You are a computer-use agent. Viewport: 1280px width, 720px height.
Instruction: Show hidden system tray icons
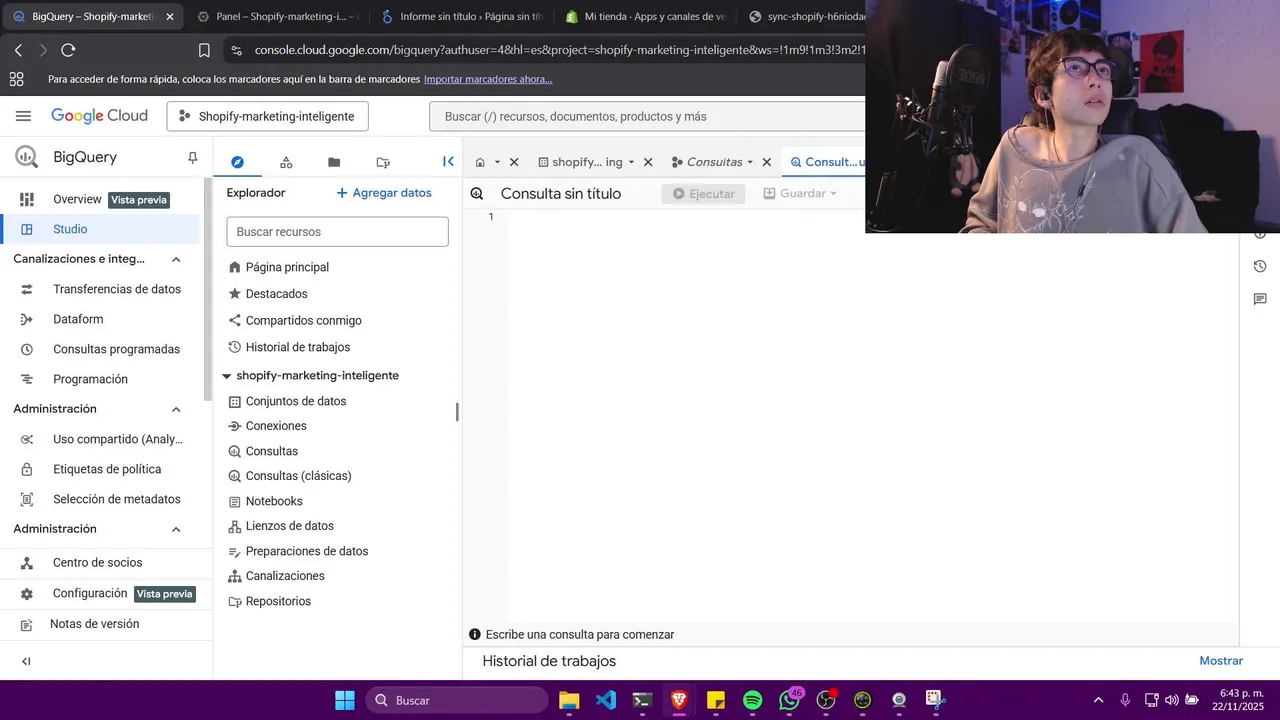point(1098,700)
